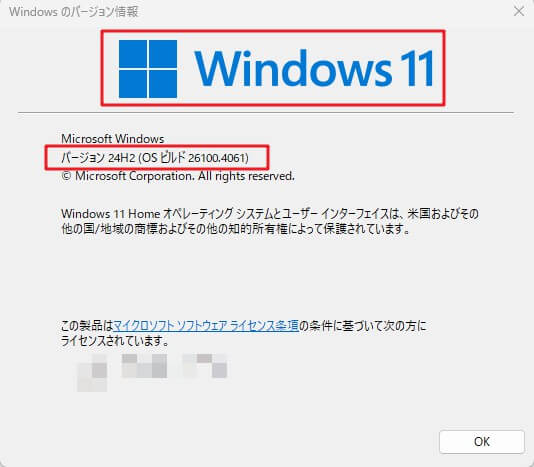Click the copyright symbol before Microsoft Corporation

coord(66,176)
